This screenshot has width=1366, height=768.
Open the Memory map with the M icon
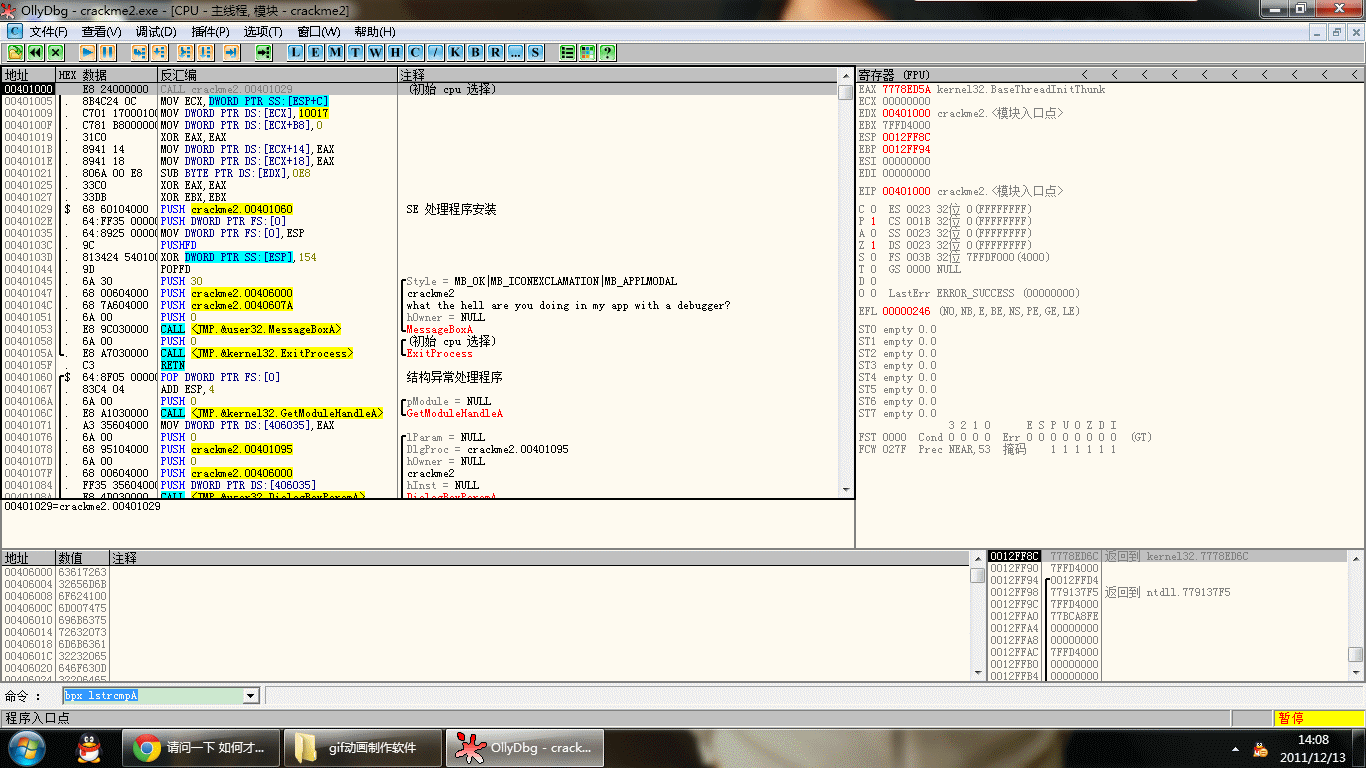[x=336, y=52]
